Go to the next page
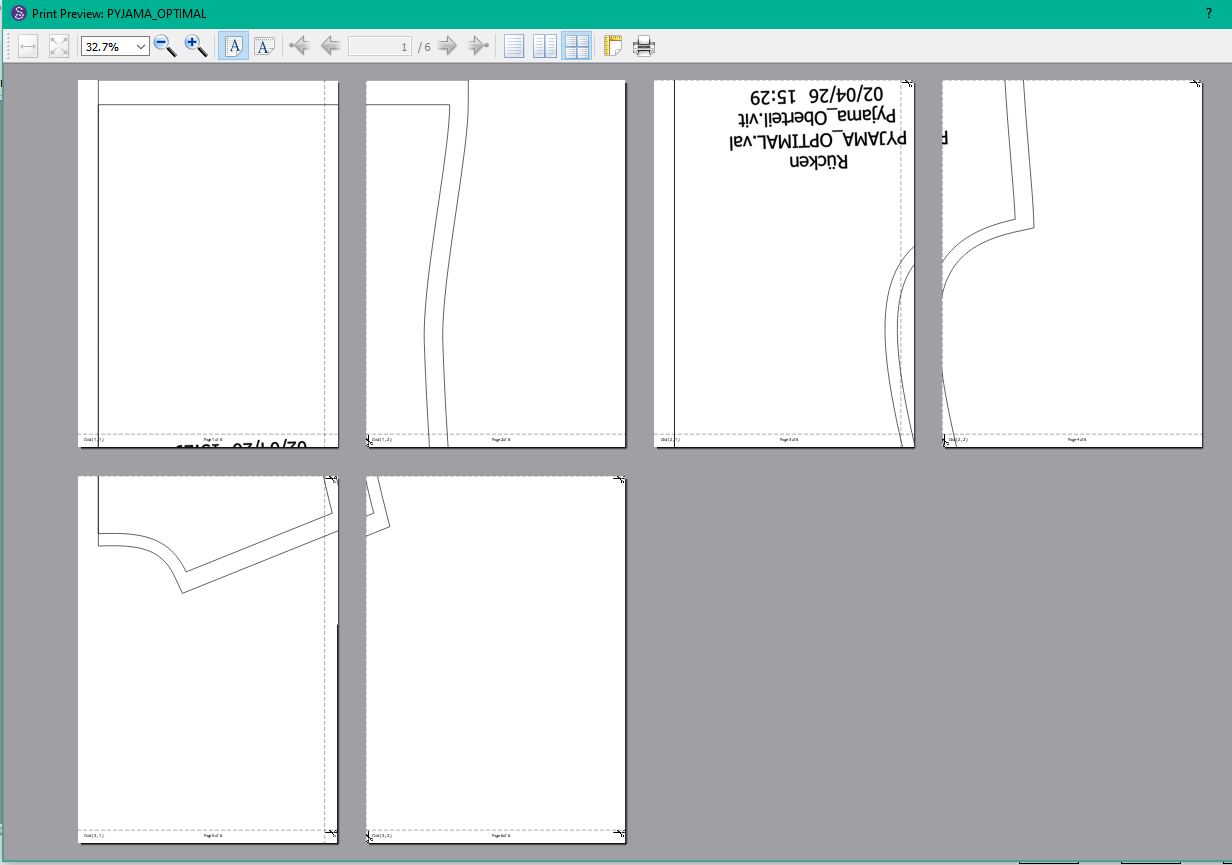1232x865 pixels. pos(448,46)
